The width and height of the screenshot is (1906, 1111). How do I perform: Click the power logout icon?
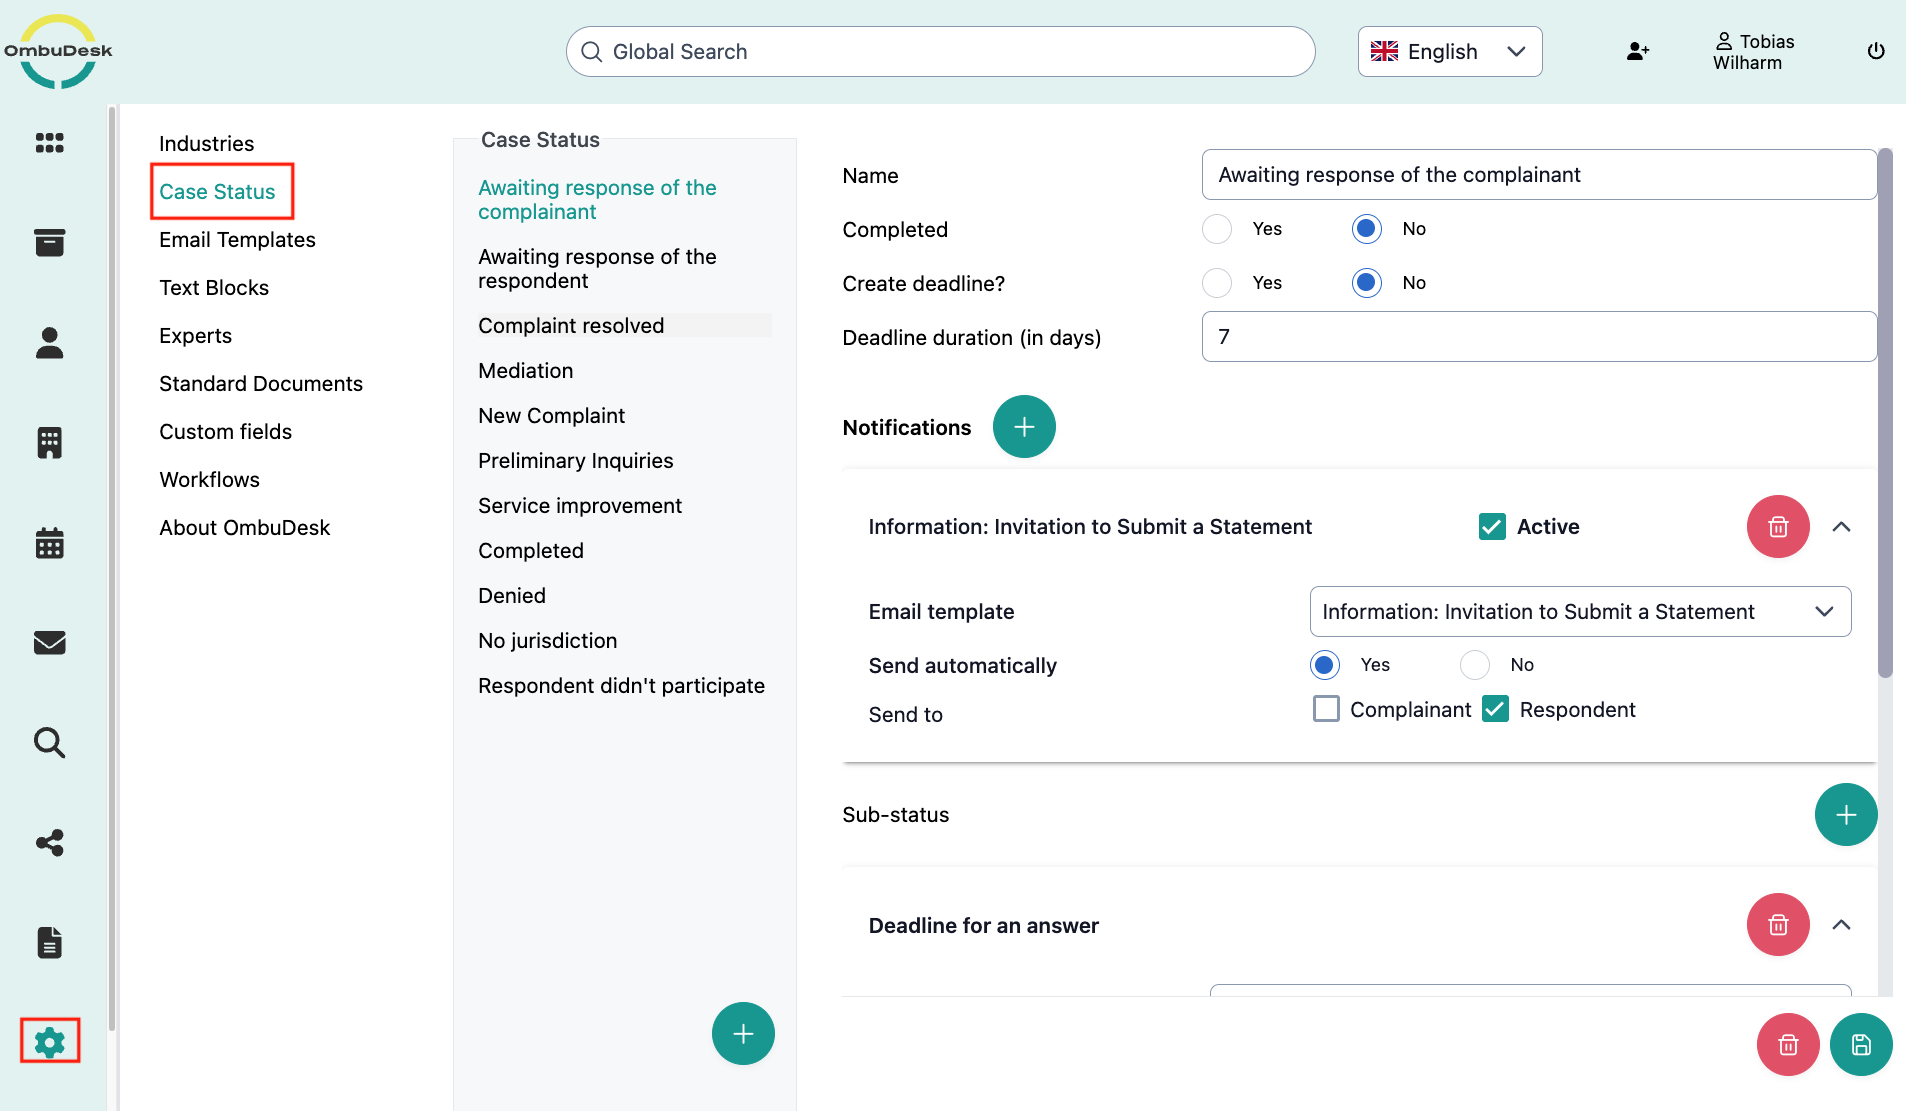click(1876, 51)
